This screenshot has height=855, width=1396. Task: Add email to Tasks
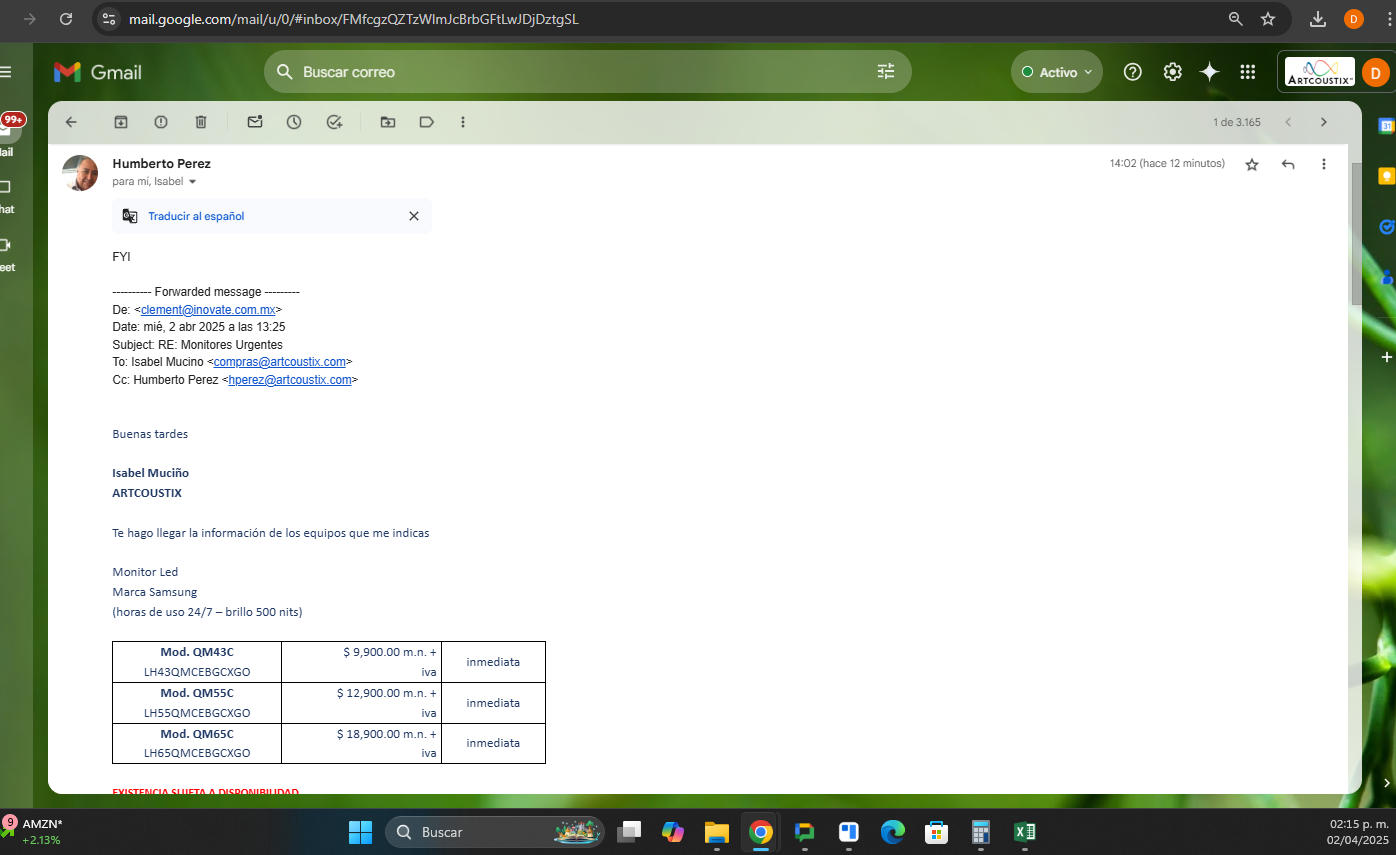pos(335,122)
